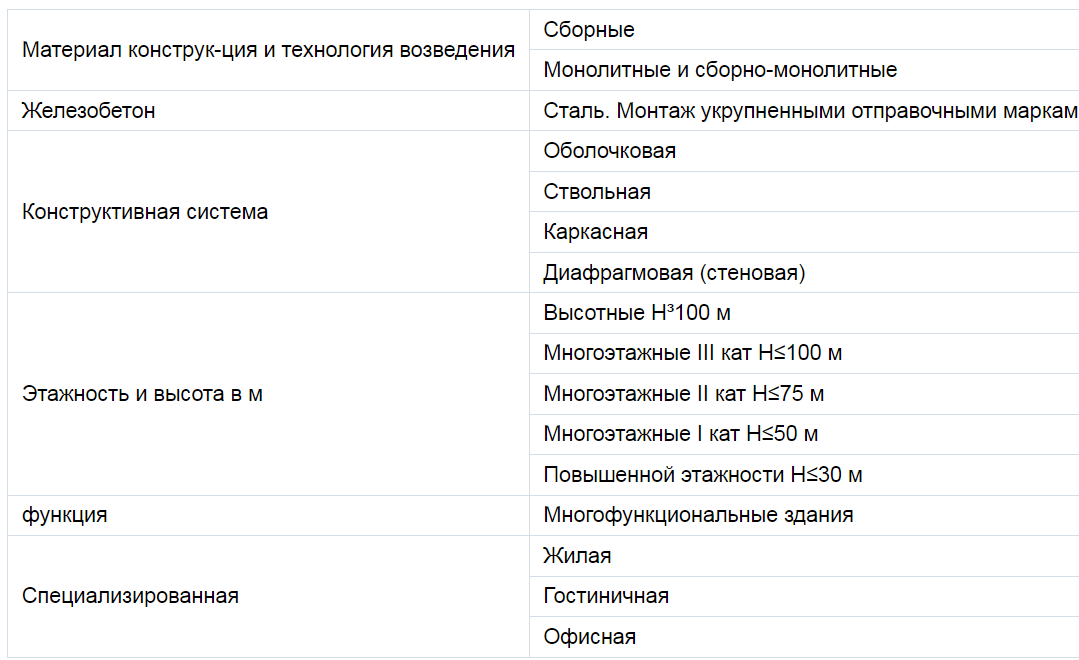This screenshot has width=1079, height=660.
Task: Click the 'Железобетон' cell
Action: point(268,110)
